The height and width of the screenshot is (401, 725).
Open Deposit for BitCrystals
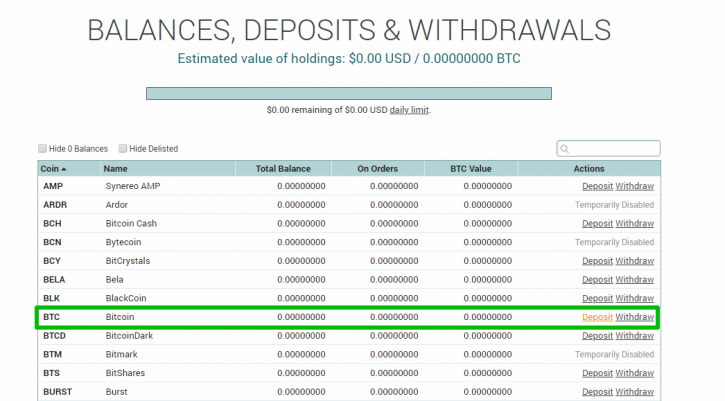(x=597, y=261)
